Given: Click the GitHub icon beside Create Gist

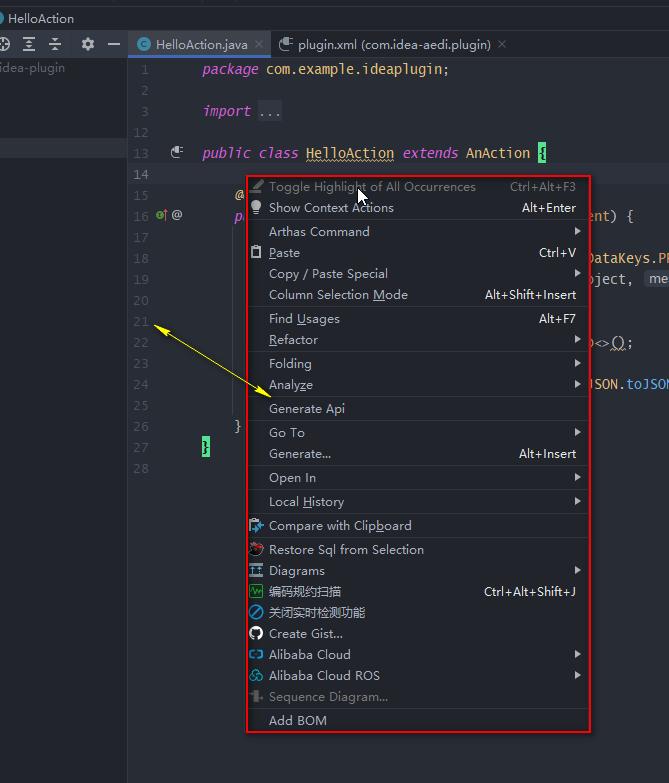Looking at the screenshot, I should point(256,633).
